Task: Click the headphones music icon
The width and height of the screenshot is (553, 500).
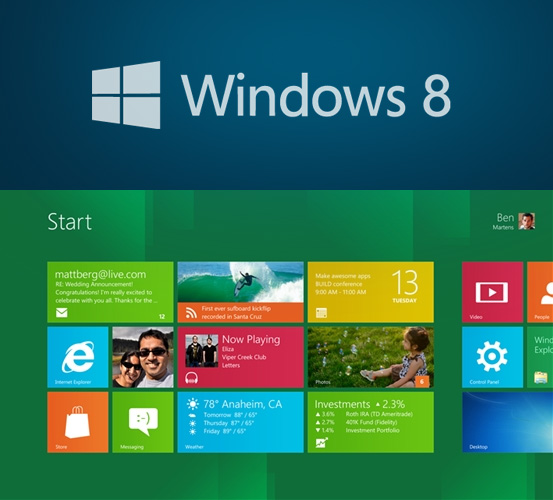Action: (x=192, y=378)
